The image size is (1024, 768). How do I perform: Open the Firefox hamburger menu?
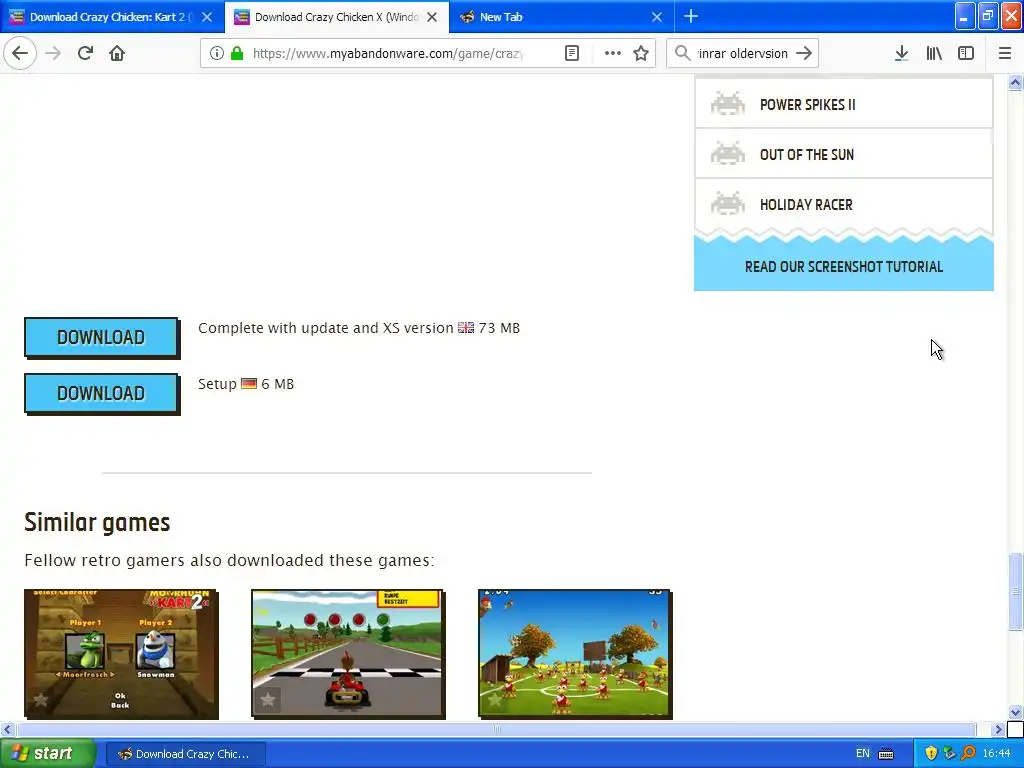(x=1004, y=54)
